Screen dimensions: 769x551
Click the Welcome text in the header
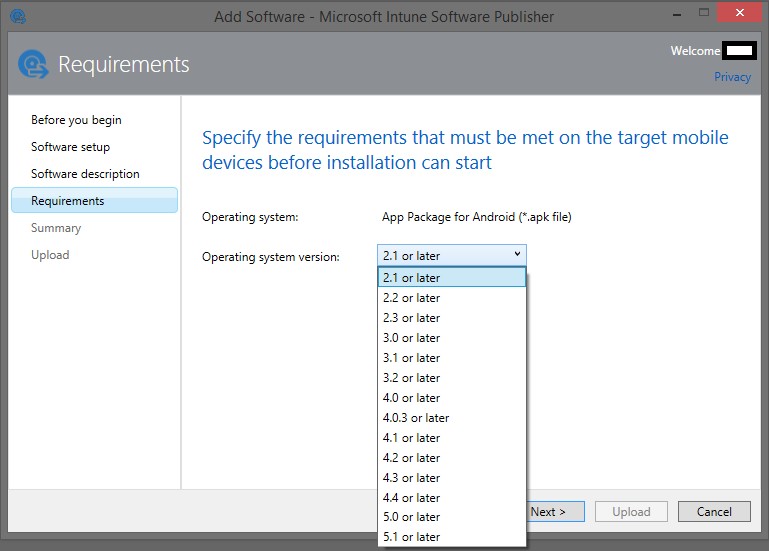coord(695,51)
